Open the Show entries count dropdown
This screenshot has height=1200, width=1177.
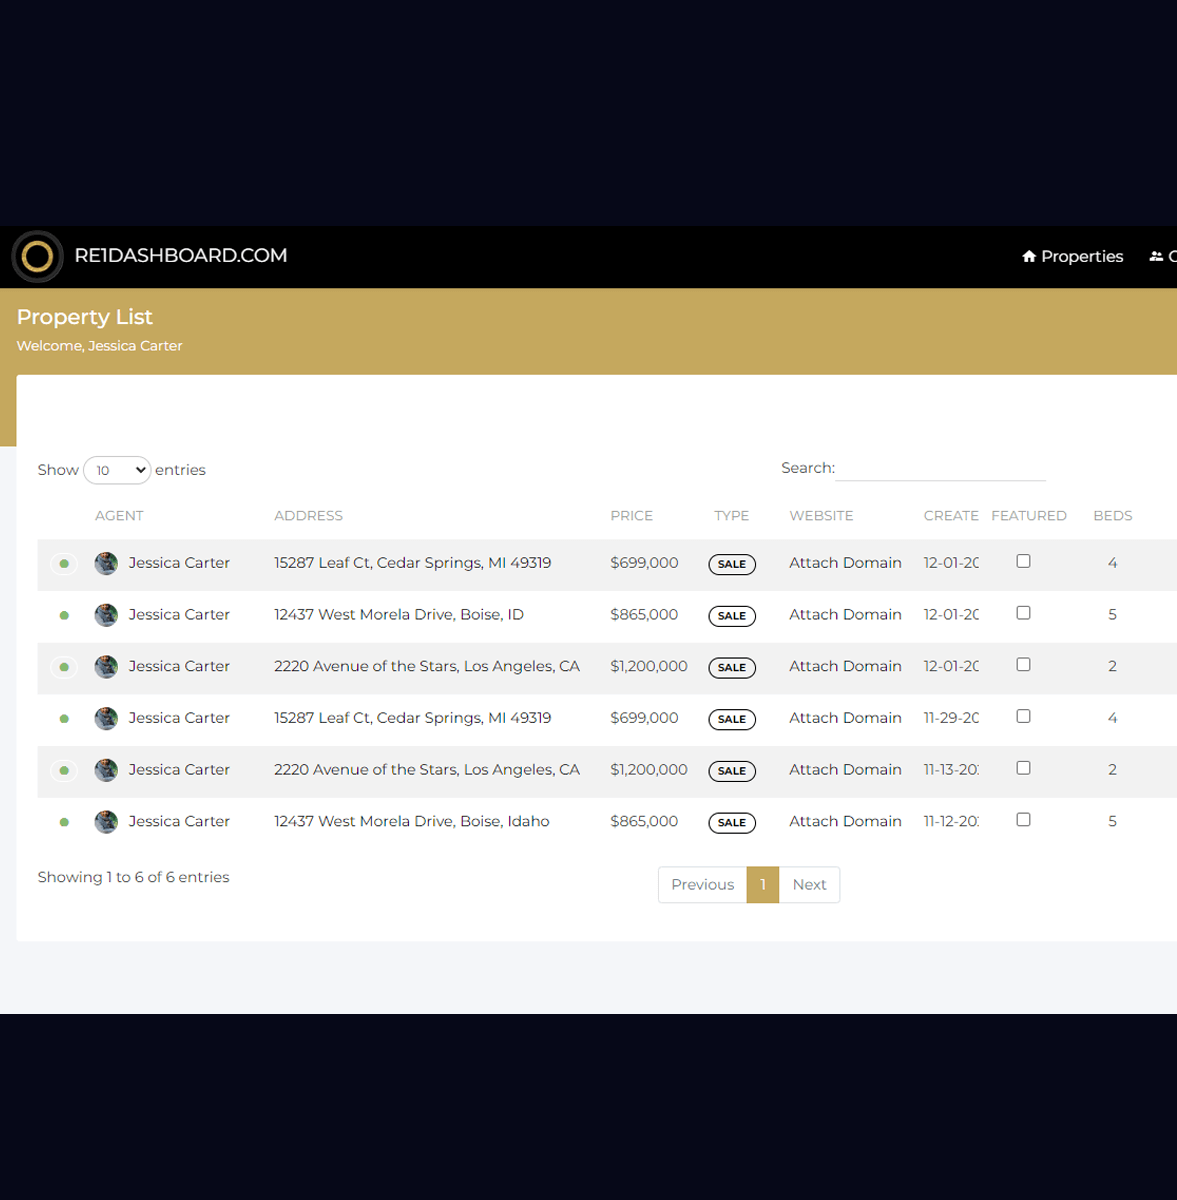117,470
